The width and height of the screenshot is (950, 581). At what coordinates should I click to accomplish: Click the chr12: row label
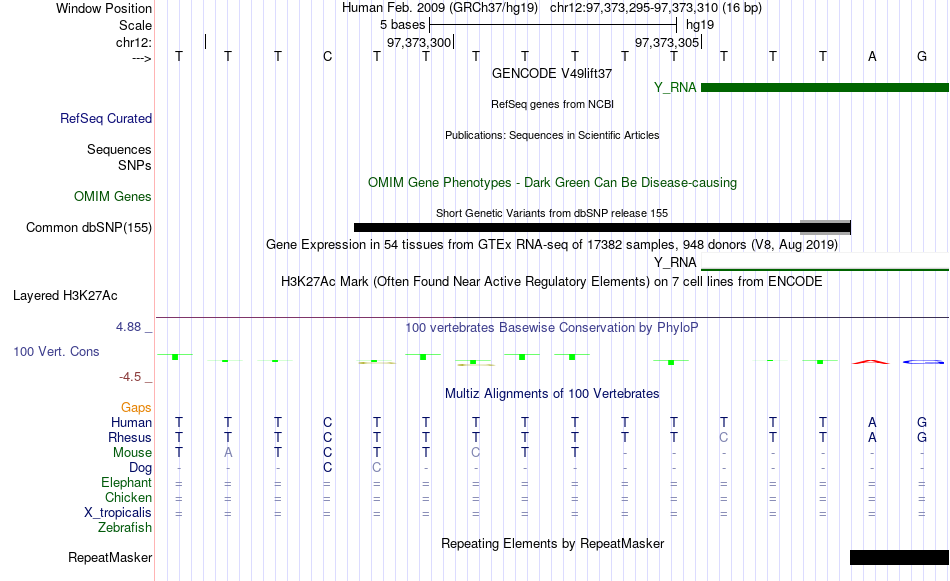[133, 42]
